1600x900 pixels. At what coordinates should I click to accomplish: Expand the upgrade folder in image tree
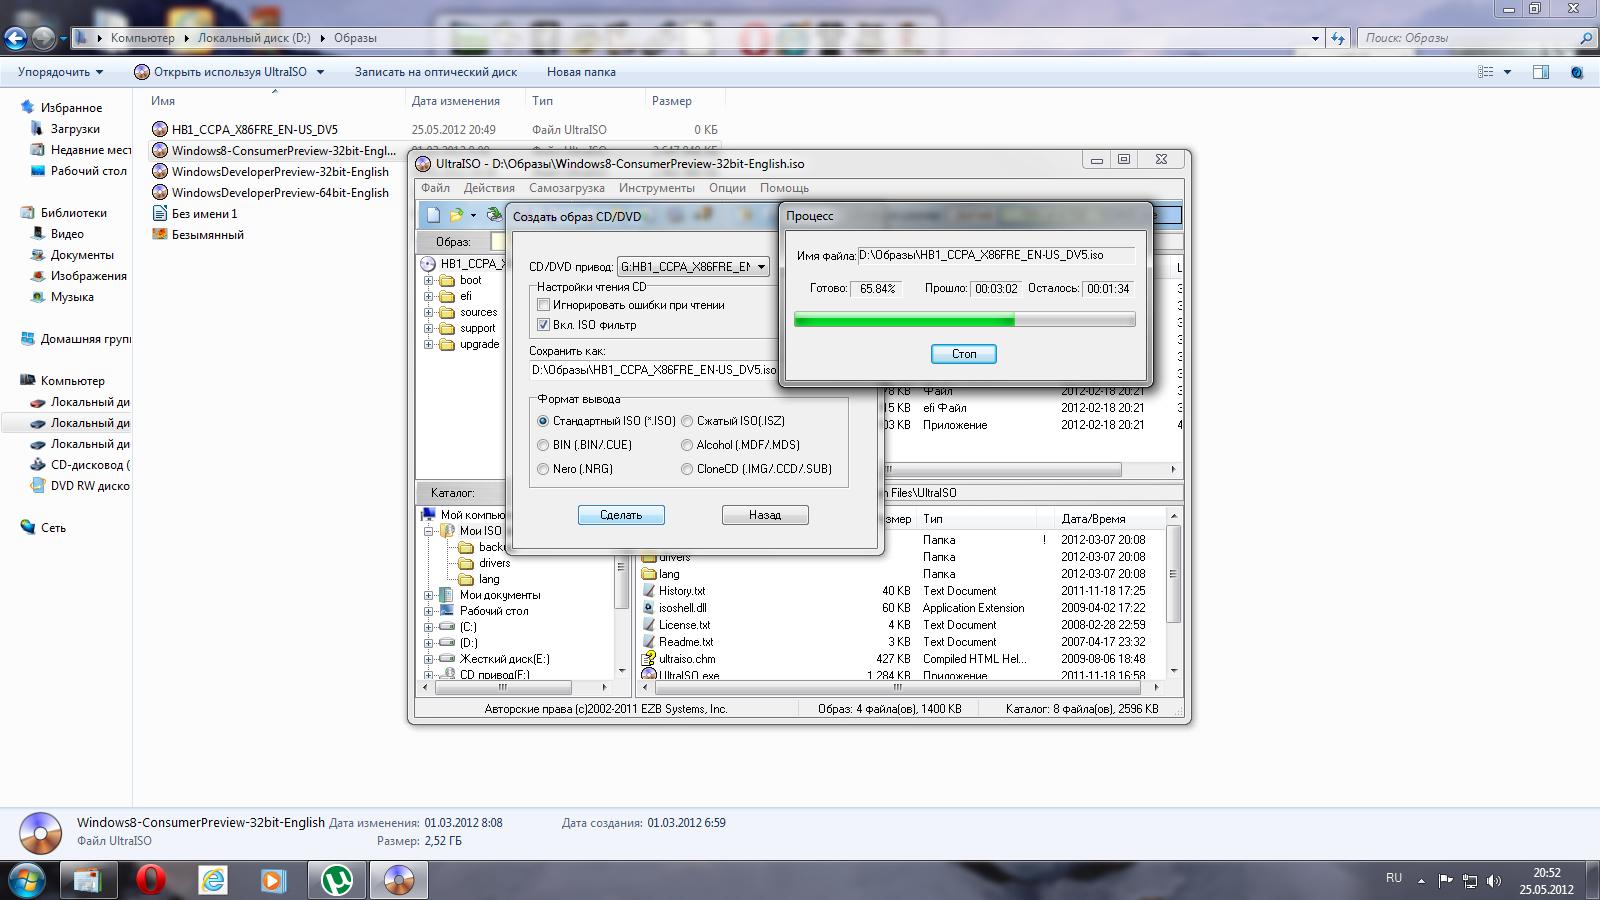[x=429, y=345]
